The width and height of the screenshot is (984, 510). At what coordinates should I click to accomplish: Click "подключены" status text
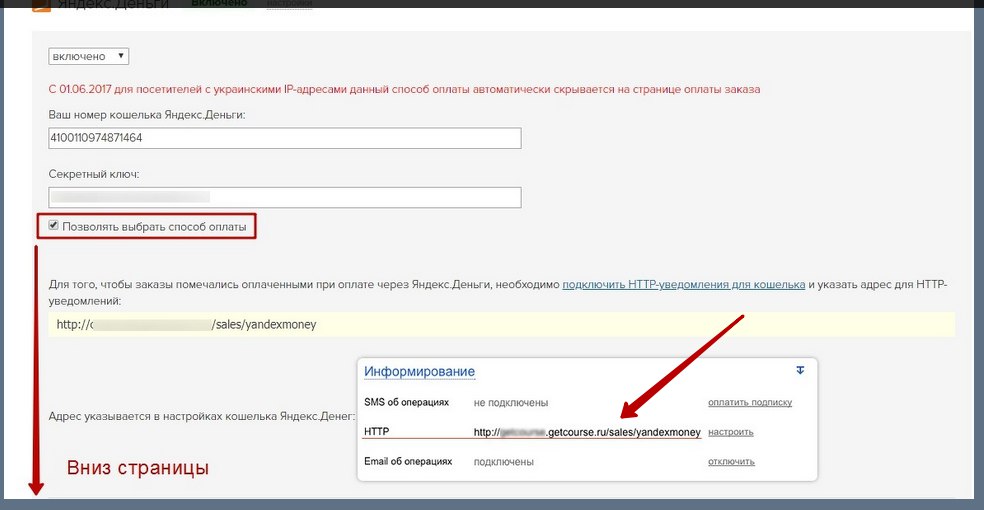503,462
